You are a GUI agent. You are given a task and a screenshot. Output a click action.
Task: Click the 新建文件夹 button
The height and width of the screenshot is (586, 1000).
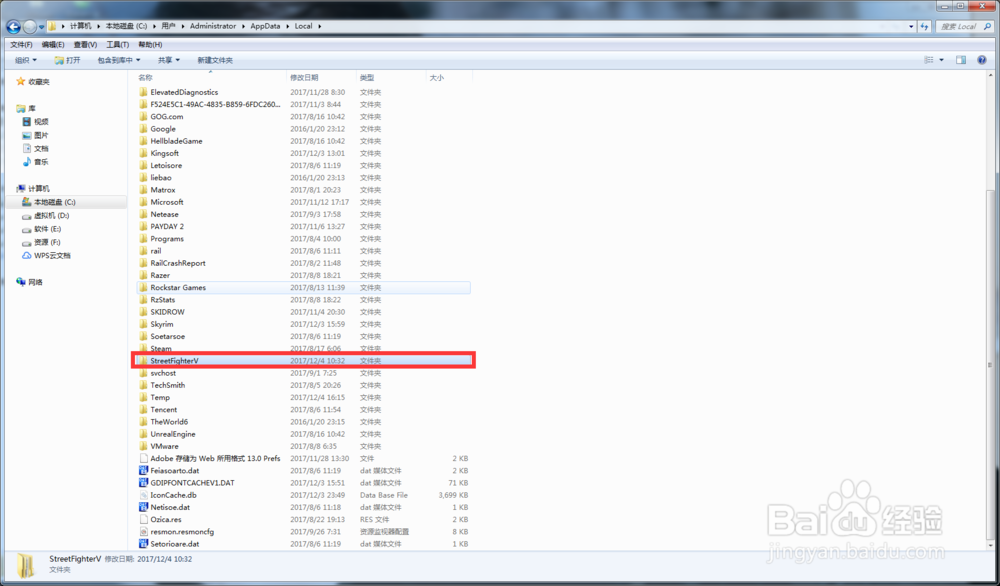tap(215, 60)
